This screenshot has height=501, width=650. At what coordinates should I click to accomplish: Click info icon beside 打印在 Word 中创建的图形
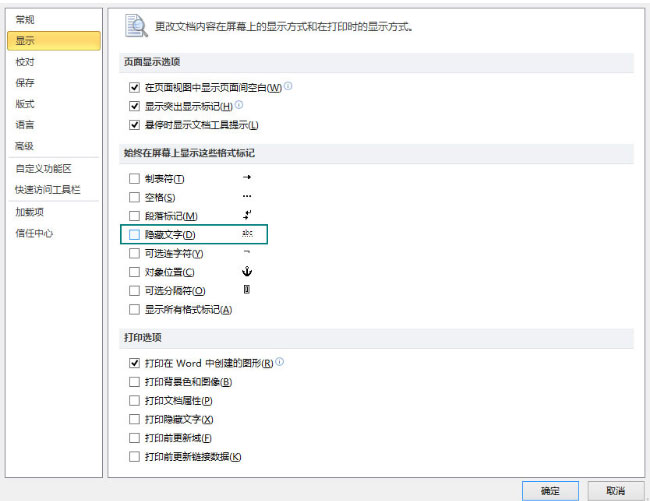coord(279,362)
